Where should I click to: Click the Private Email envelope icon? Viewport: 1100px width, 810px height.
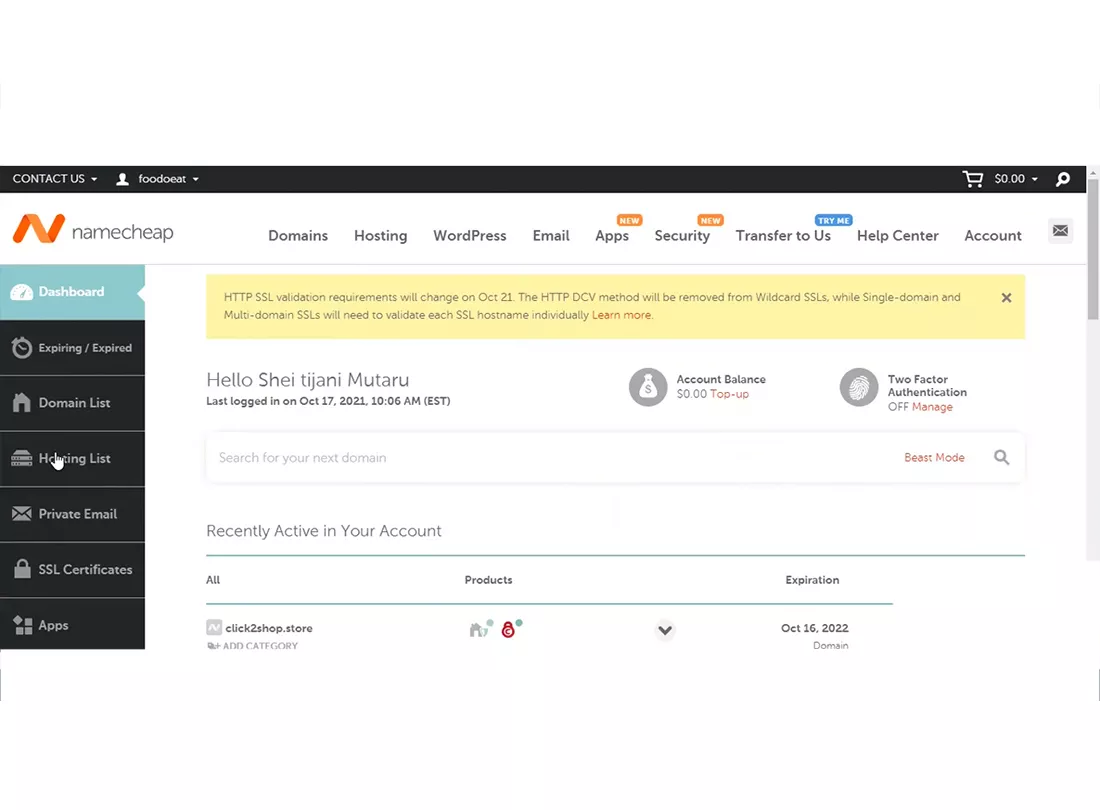[22, 513]
